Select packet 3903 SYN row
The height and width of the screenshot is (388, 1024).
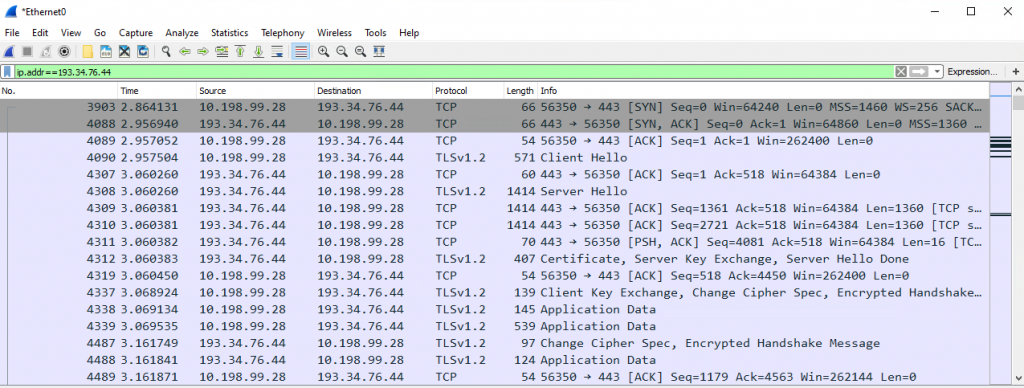pyautogui.click(x=494, y=106)
